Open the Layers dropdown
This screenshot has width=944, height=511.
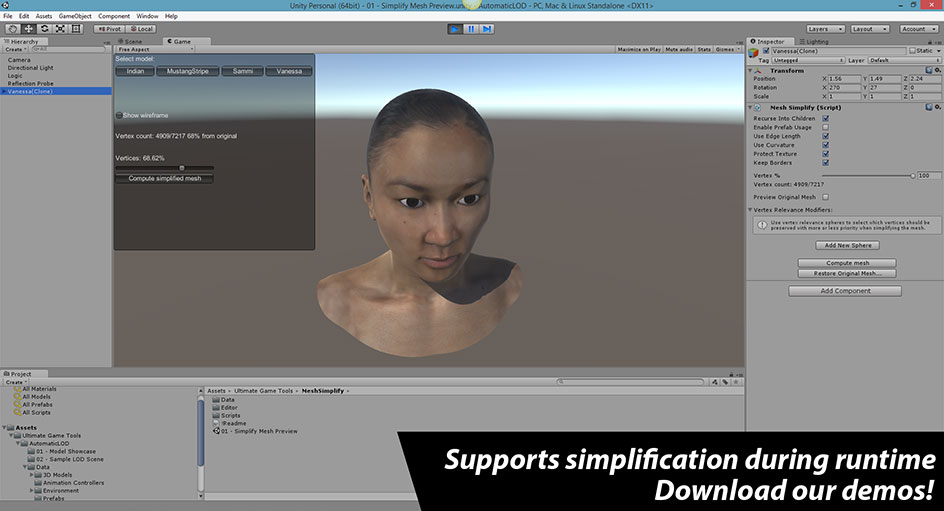click(x=823, y=29)
